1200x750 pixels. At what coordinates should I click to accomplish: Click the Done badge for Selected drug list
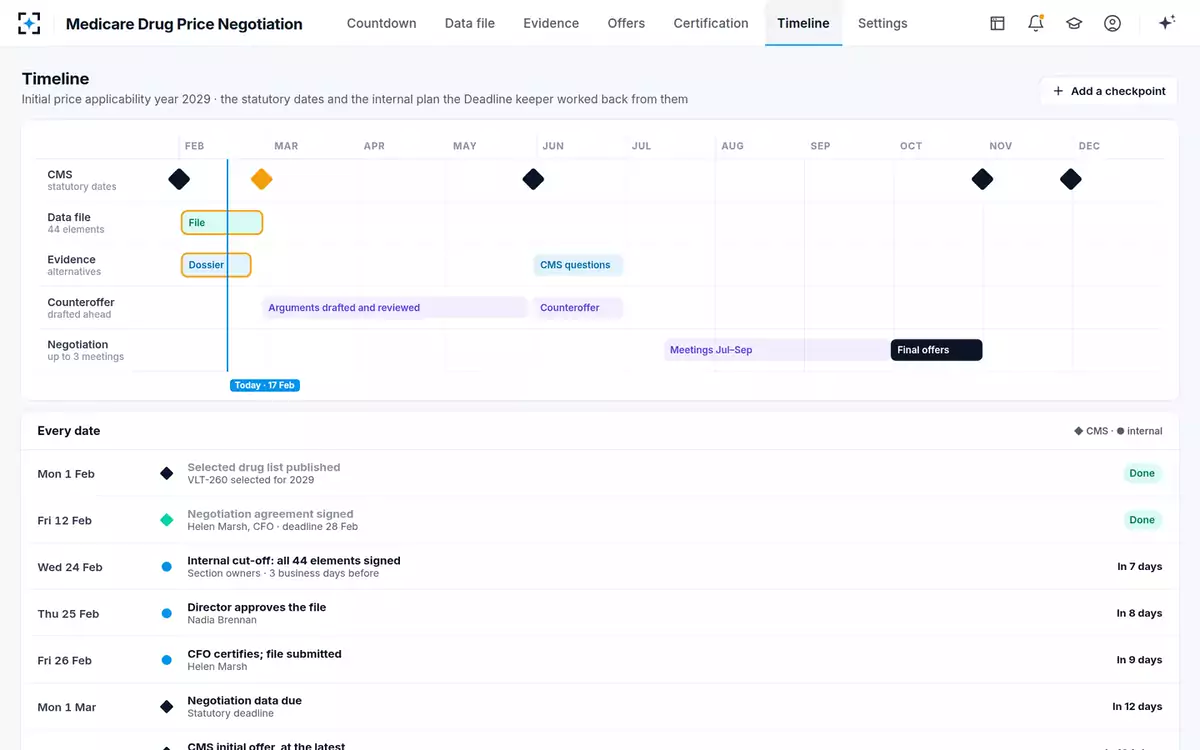coord(1142,473)
